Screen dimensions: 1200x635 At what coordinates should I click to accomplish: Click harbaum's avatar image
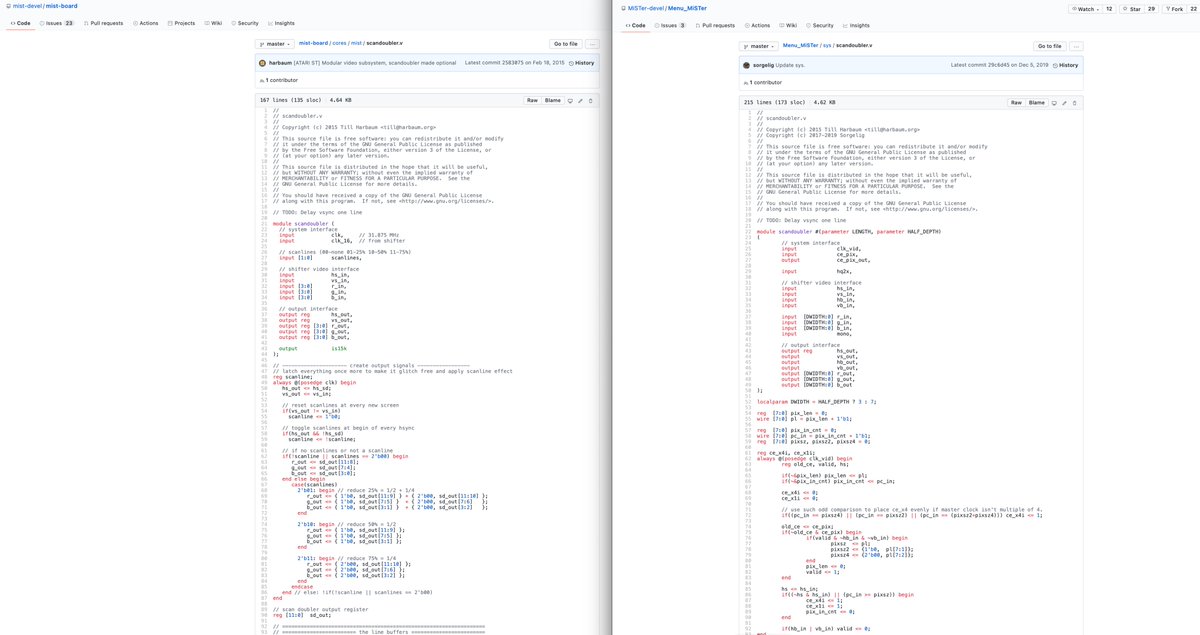[x=262, y=63]
